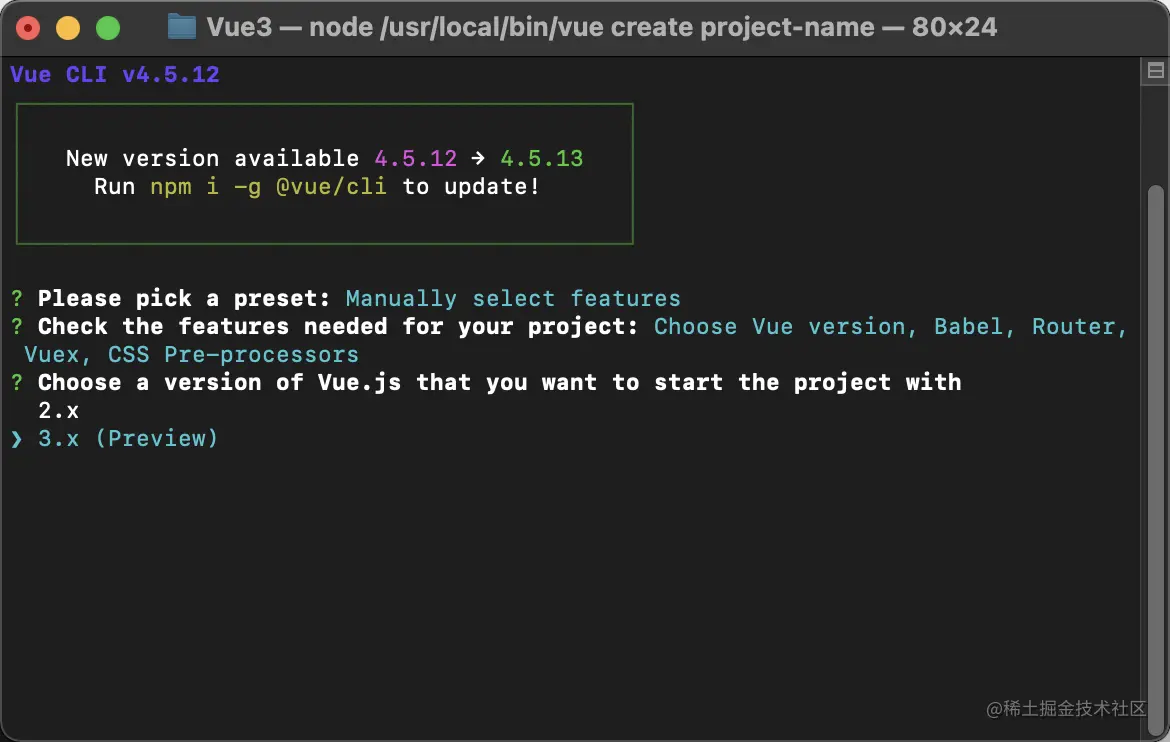Select the 2.x Vue version option
This screenshot has width=1170, height=742.
[58, 411]
